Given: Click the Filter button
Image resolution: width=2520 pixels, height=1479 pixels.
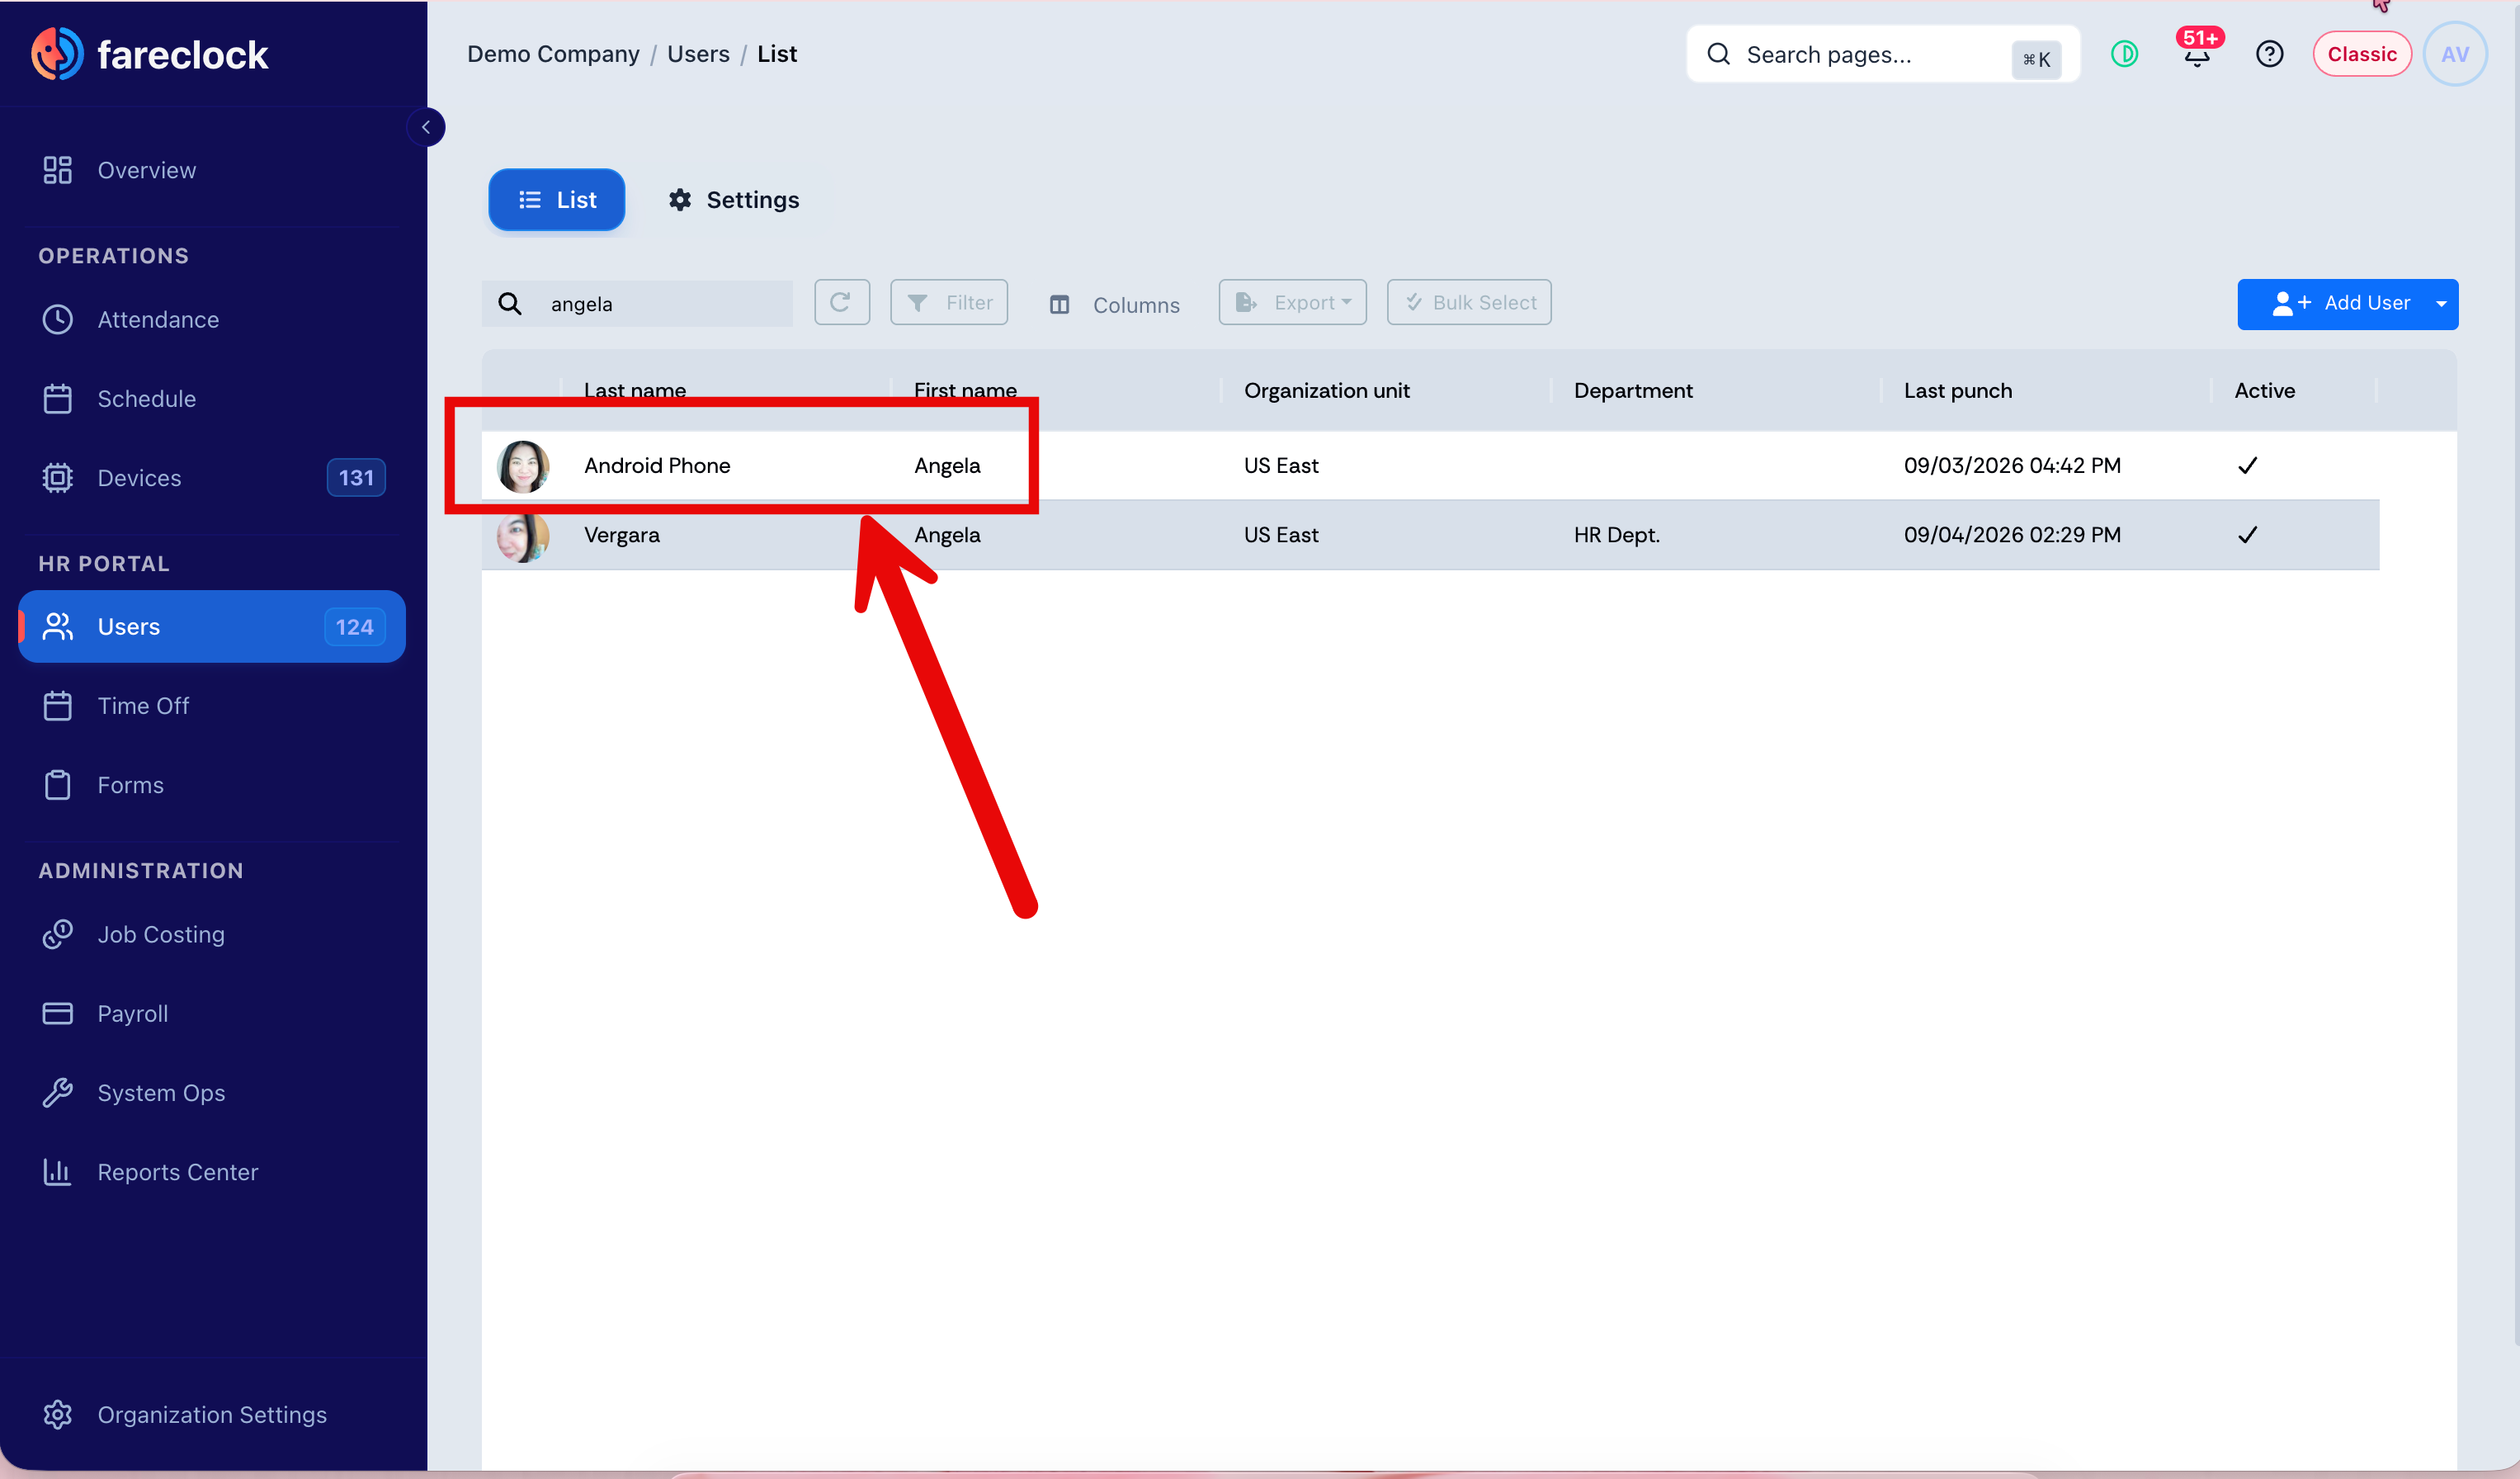Looking at the screenshot, I should click(948, 302).
